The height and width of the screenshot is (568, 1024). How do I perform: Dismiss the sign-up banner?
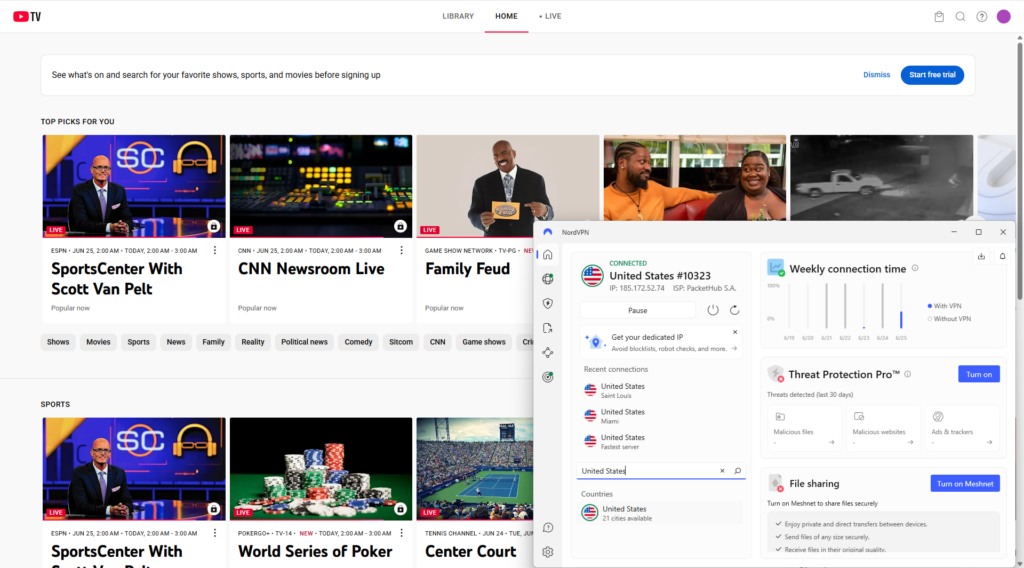coord(876,75)
